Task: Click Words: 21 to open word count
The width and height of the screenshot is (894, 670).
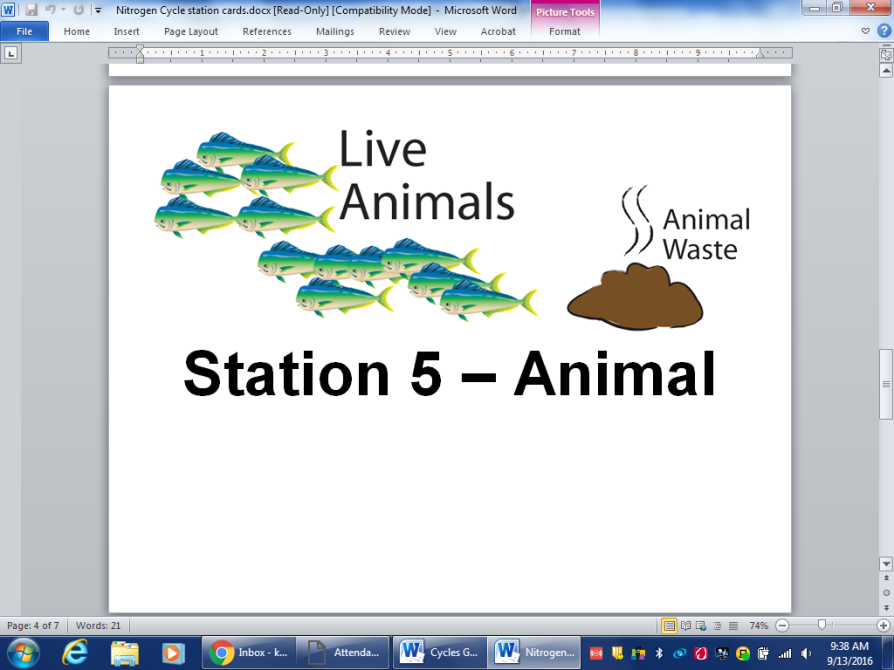Action: tap(97, 625)
